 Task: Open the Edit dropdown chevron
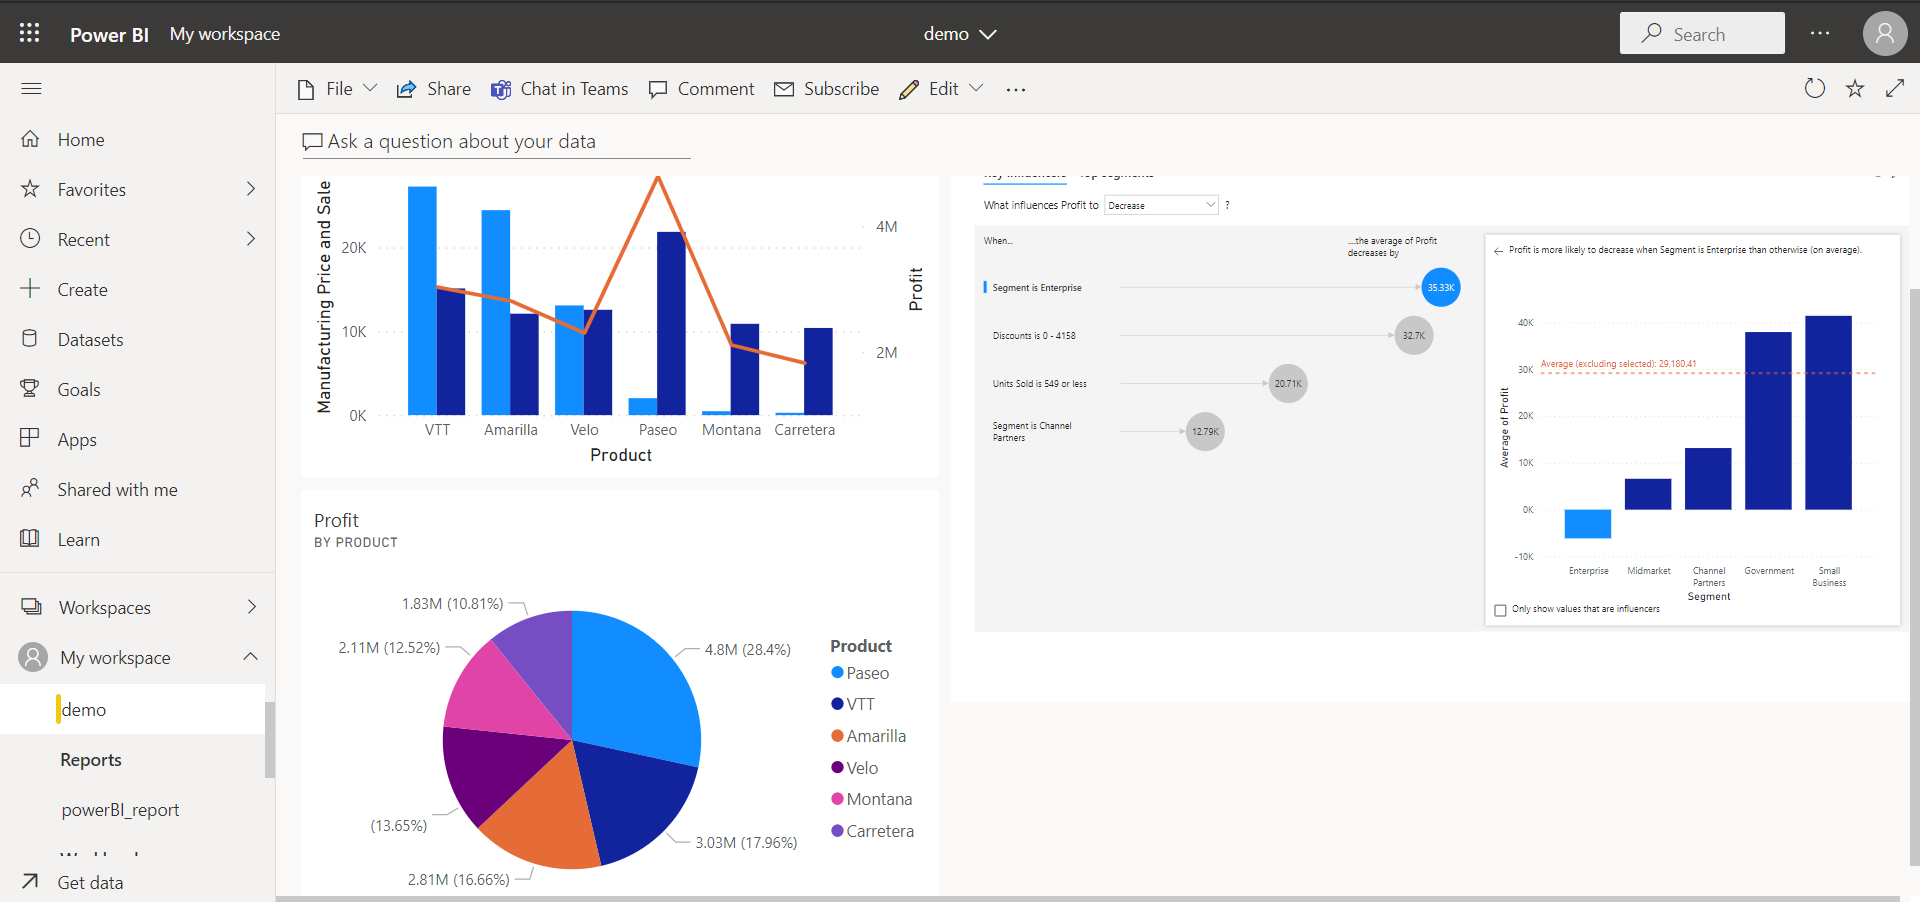pyautogui.click(x=976, y=88)
